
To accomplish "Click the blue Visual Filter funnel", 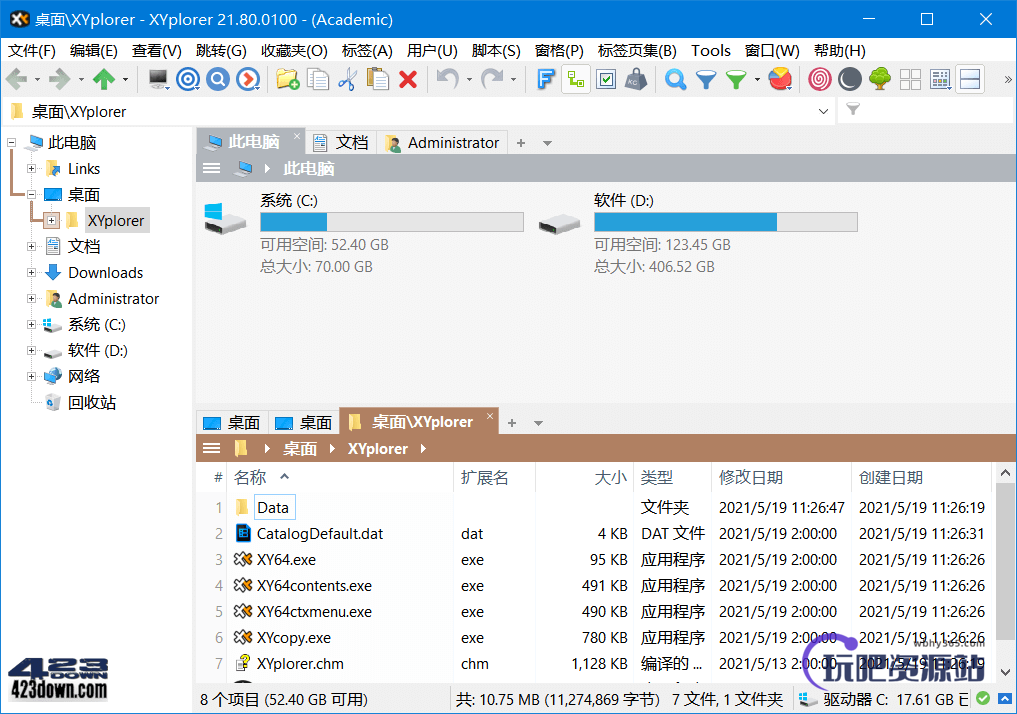I will [x=706, y=80].
